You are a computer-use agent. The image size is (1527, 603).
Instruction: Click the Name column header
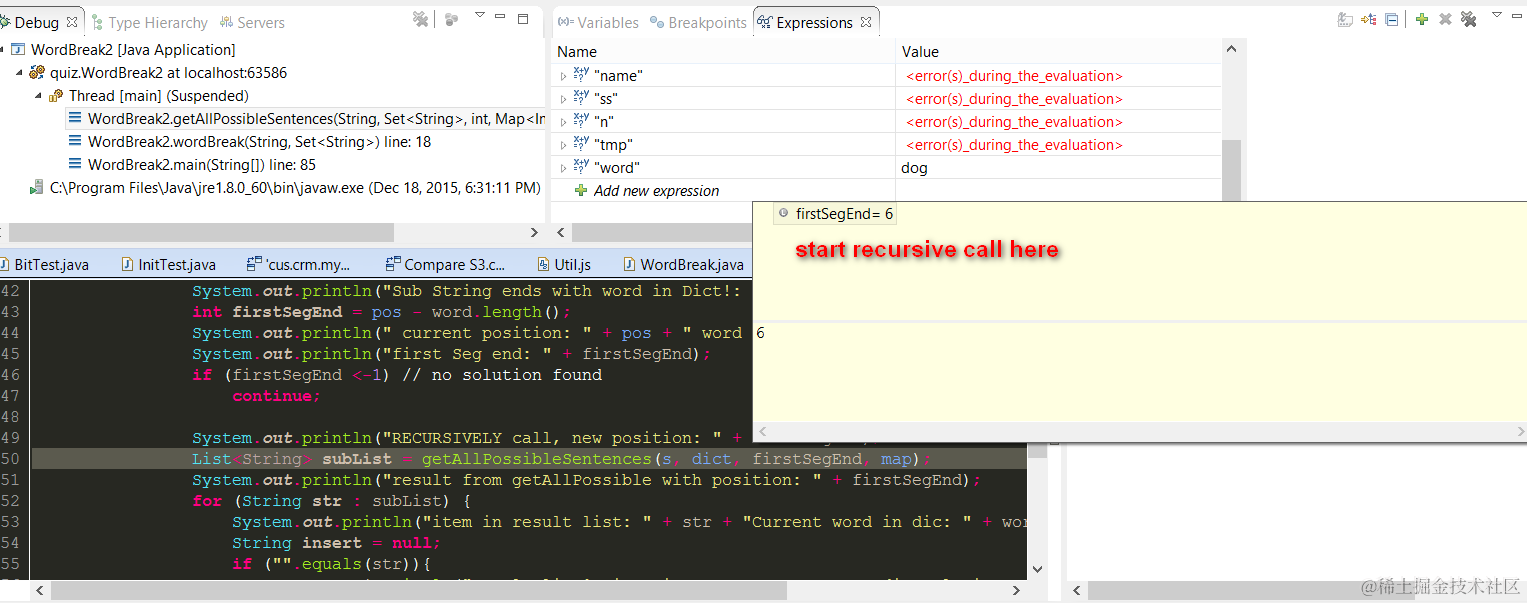click(723, 52)
